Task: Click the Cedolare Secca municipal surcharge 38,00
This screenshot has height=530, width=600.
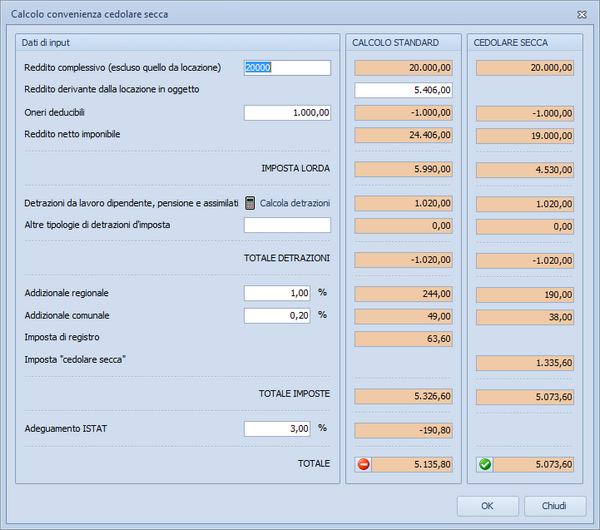Action: (525, 317)
